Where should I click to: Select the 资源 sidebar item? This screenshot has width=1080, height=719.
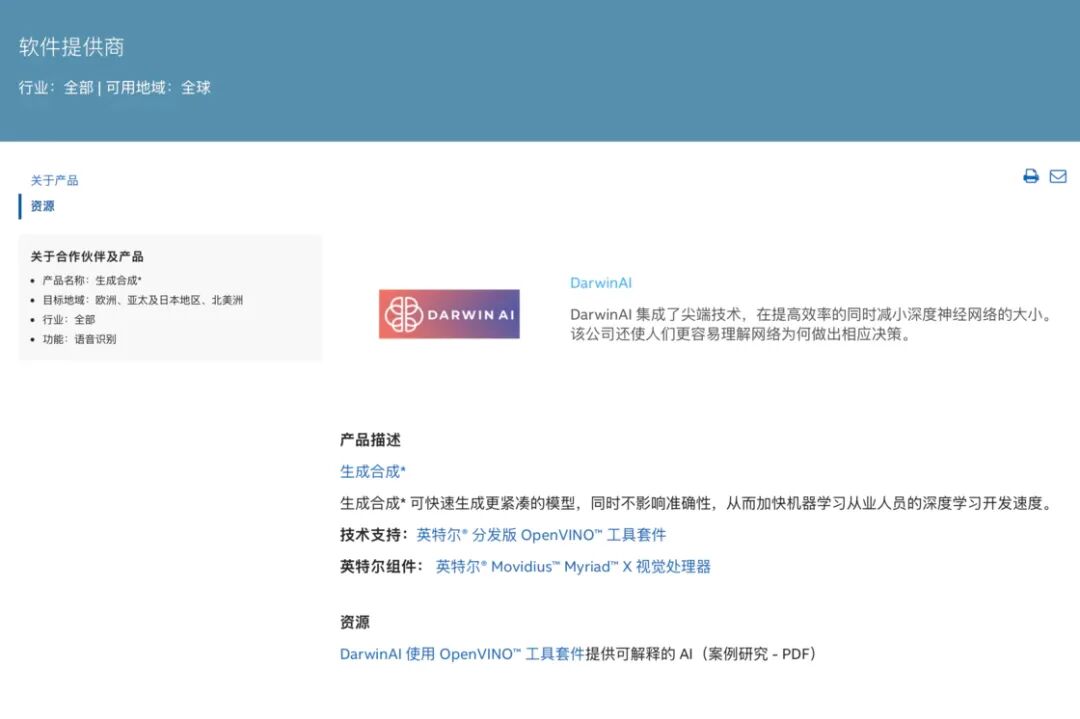pos(43,206)
